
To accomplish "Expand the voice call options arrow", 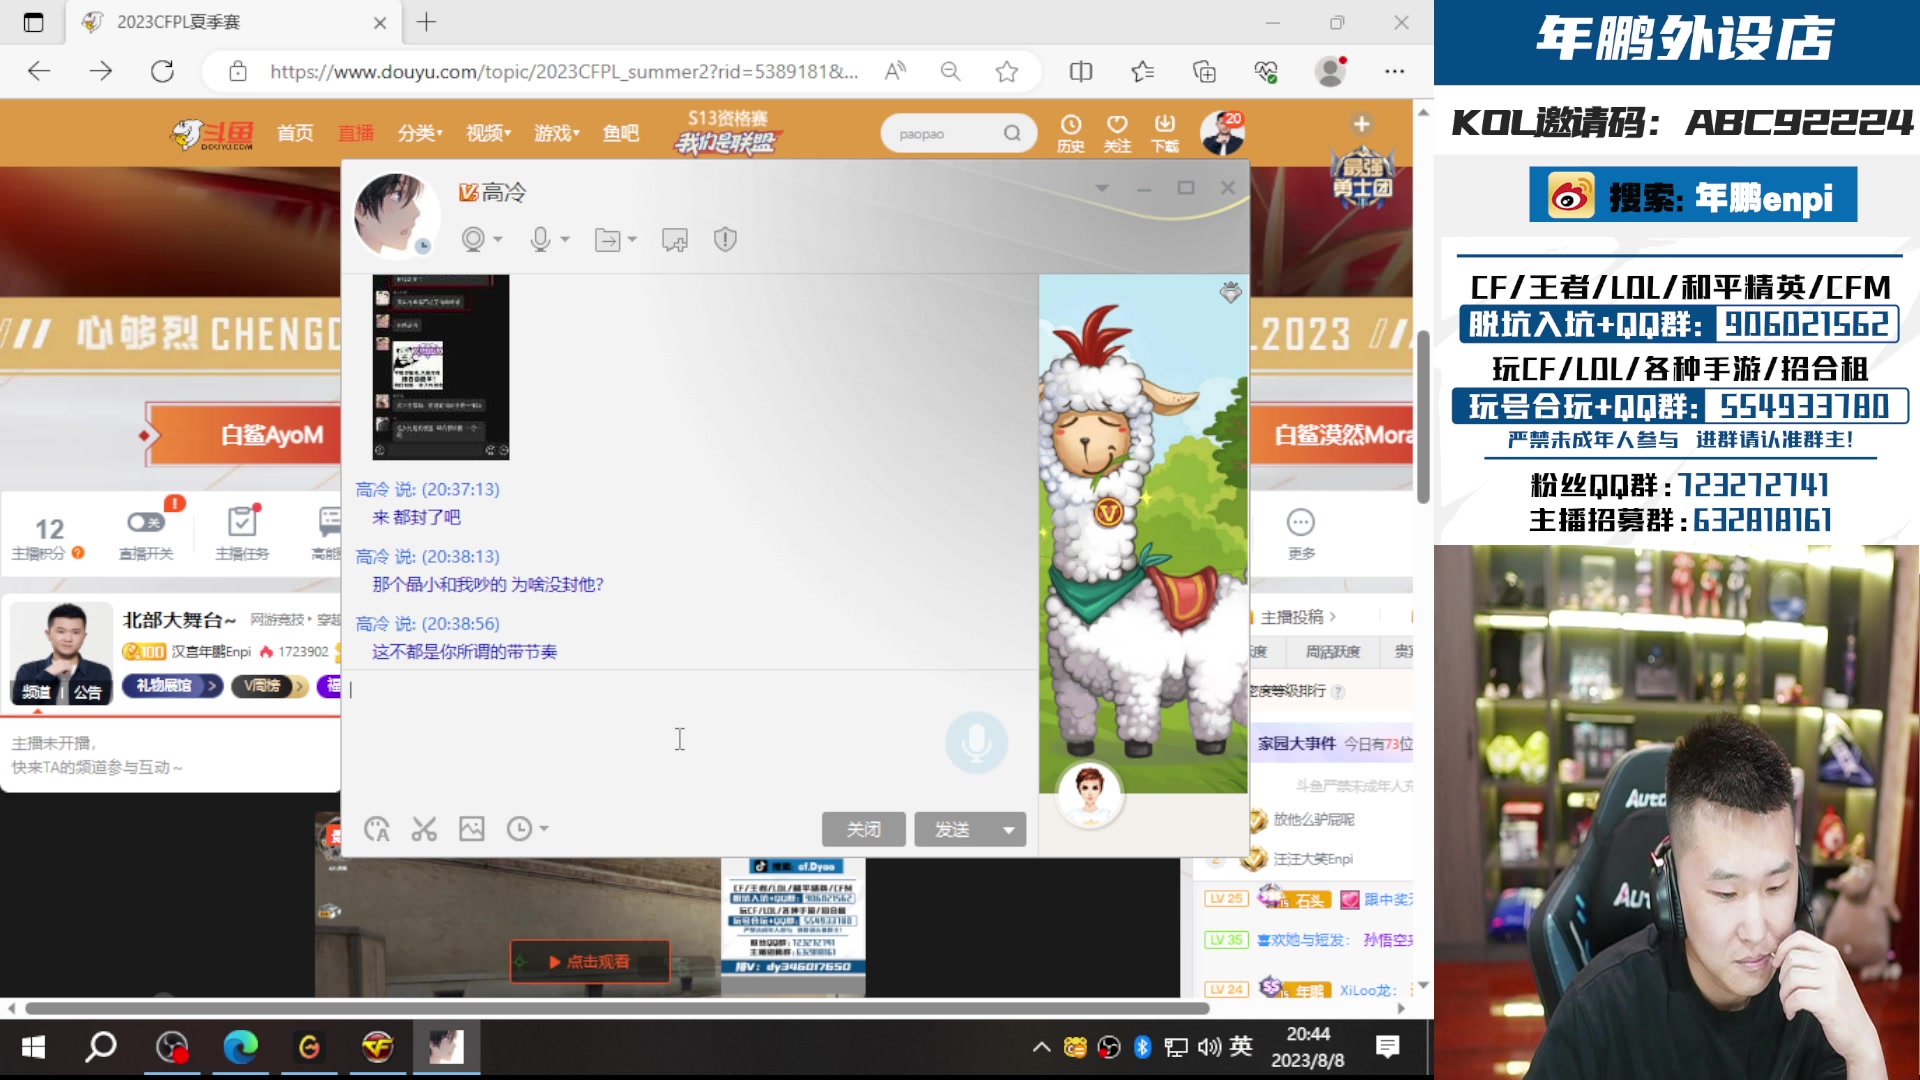I will [565, 240].
